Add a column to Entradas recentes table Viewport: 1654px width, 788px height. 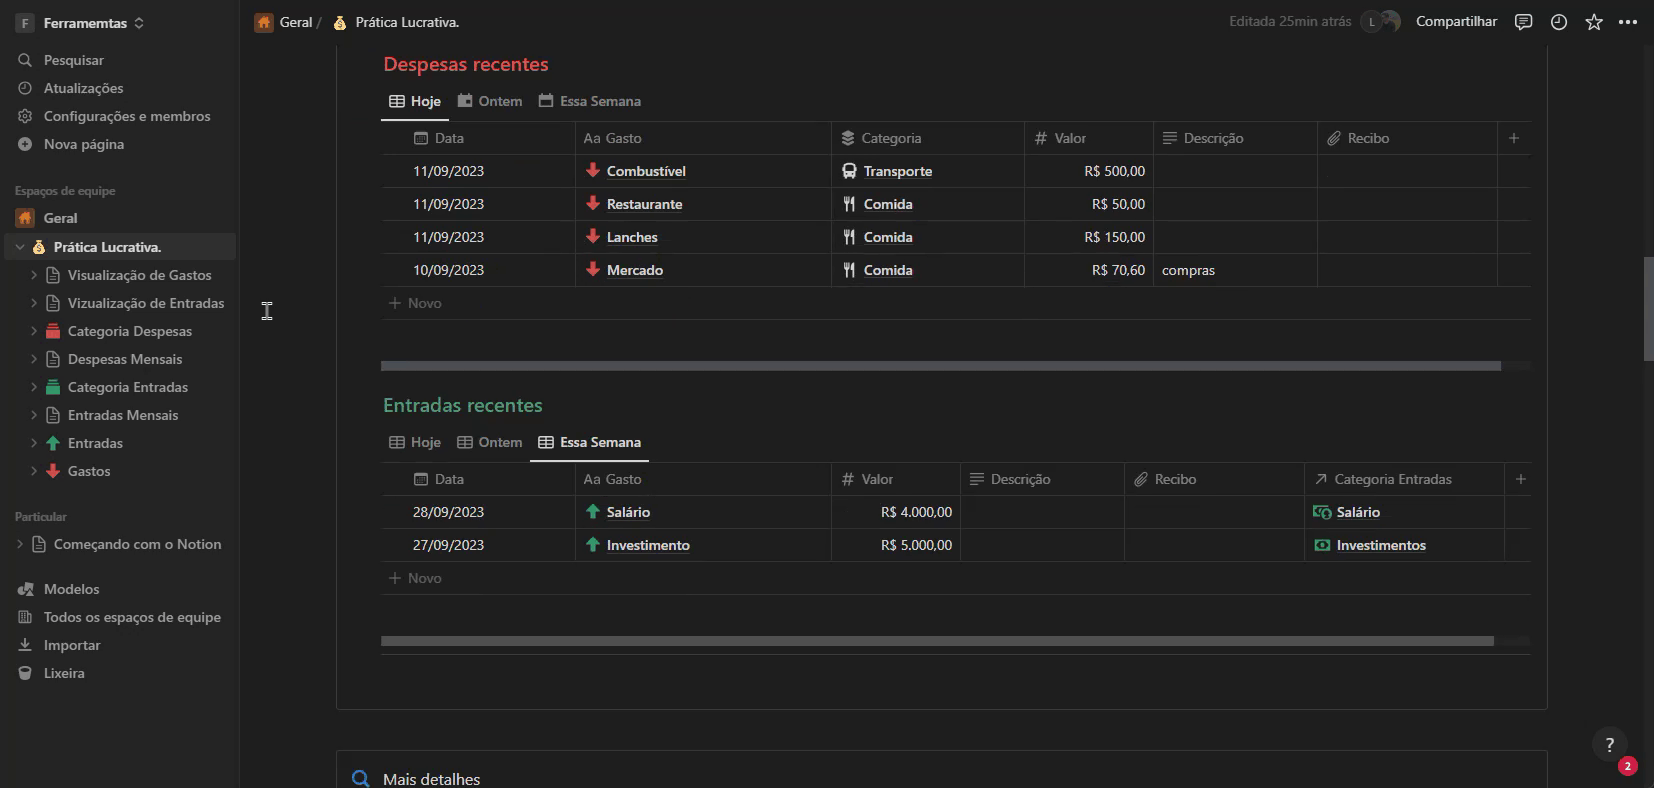click(1521, 479)
